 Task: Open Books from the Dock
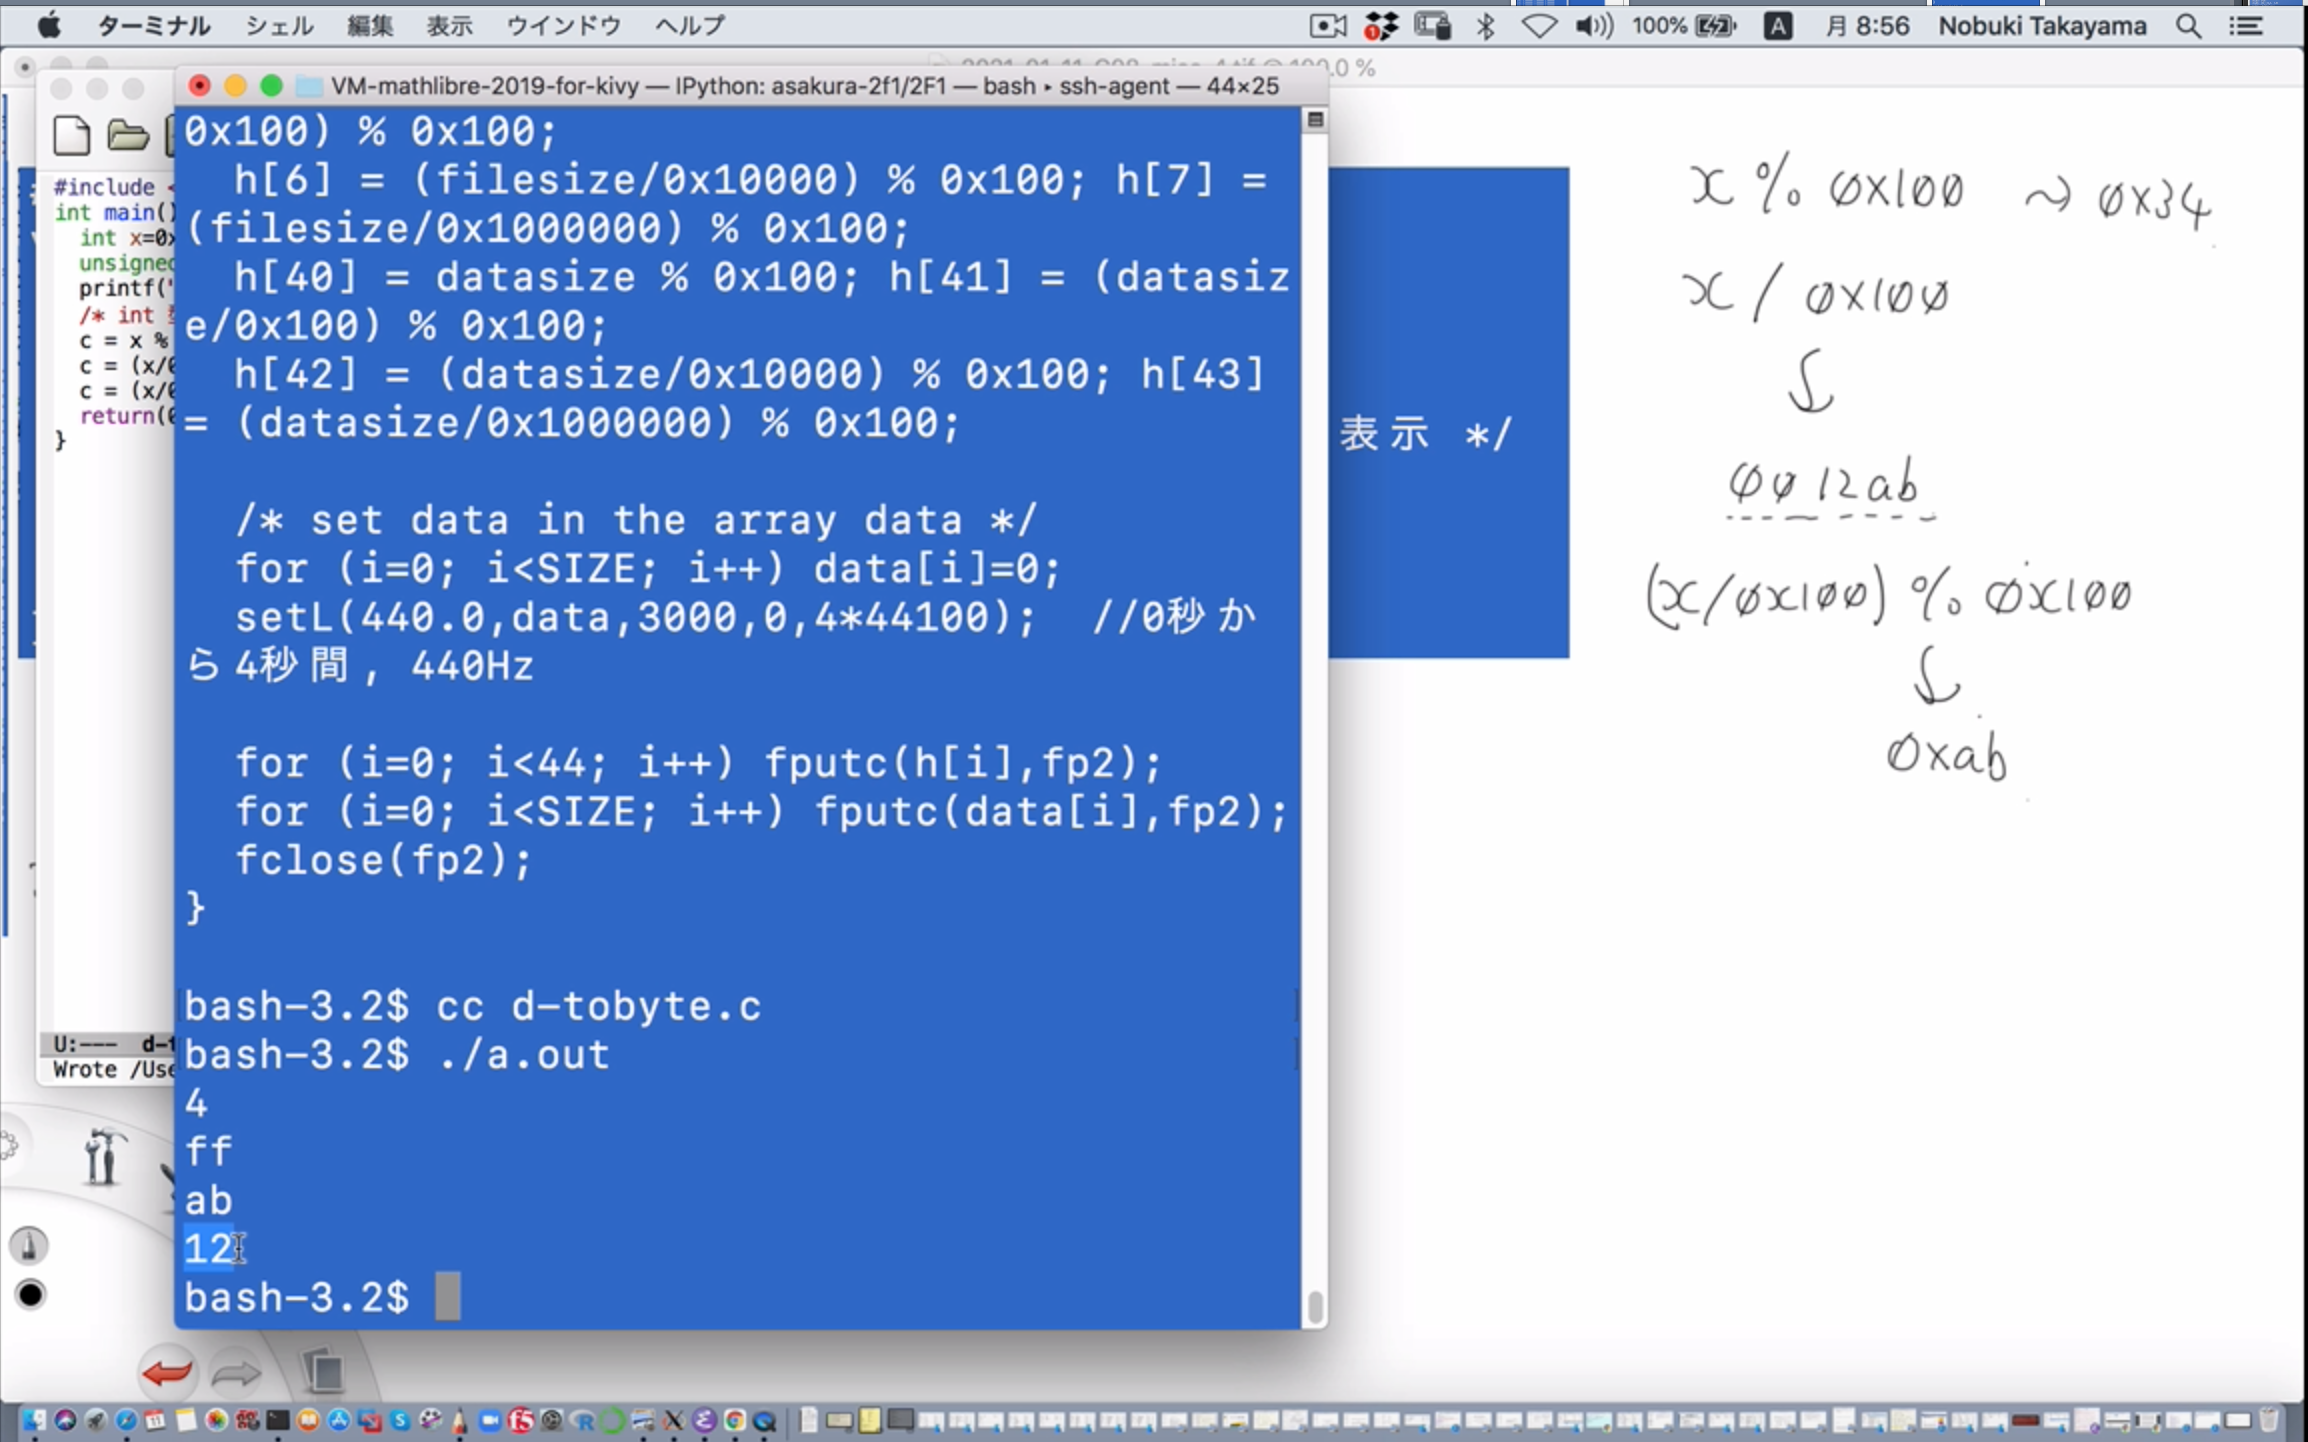[x=308, y=1420]
